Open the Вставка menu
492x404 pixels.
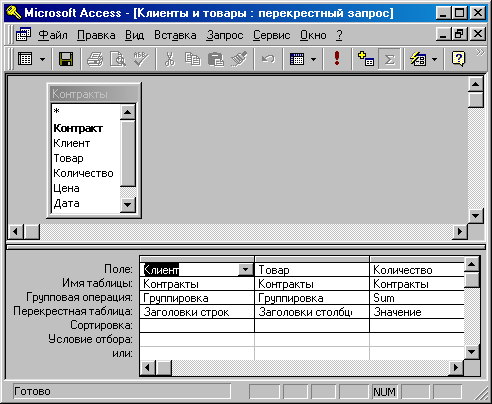coord(175,35)
